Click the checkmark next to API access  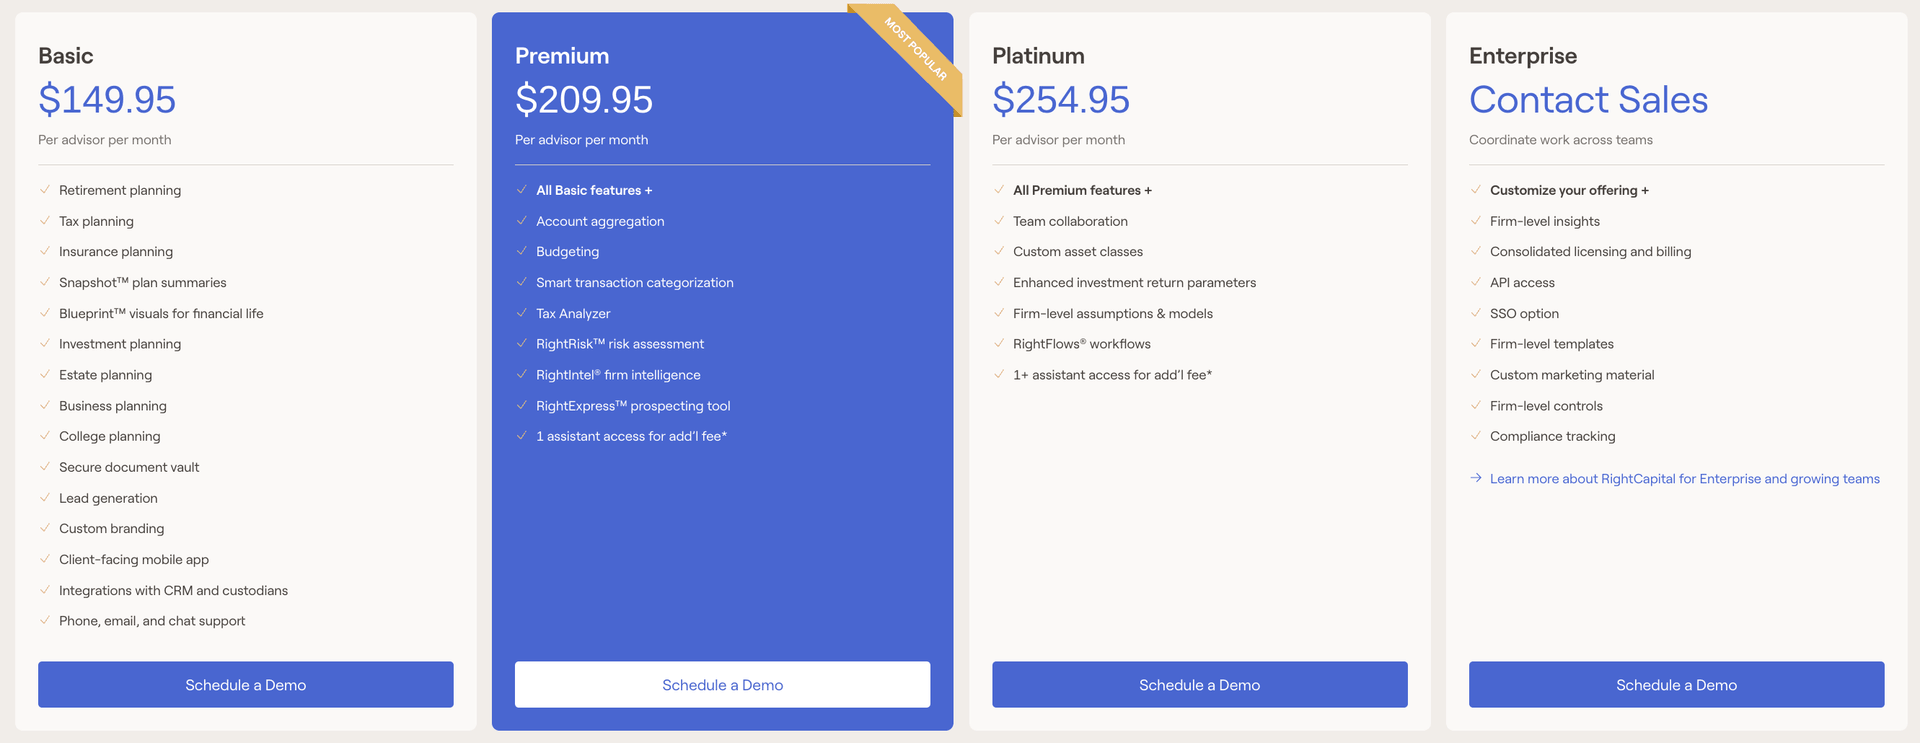click(x=1476, y=283)
